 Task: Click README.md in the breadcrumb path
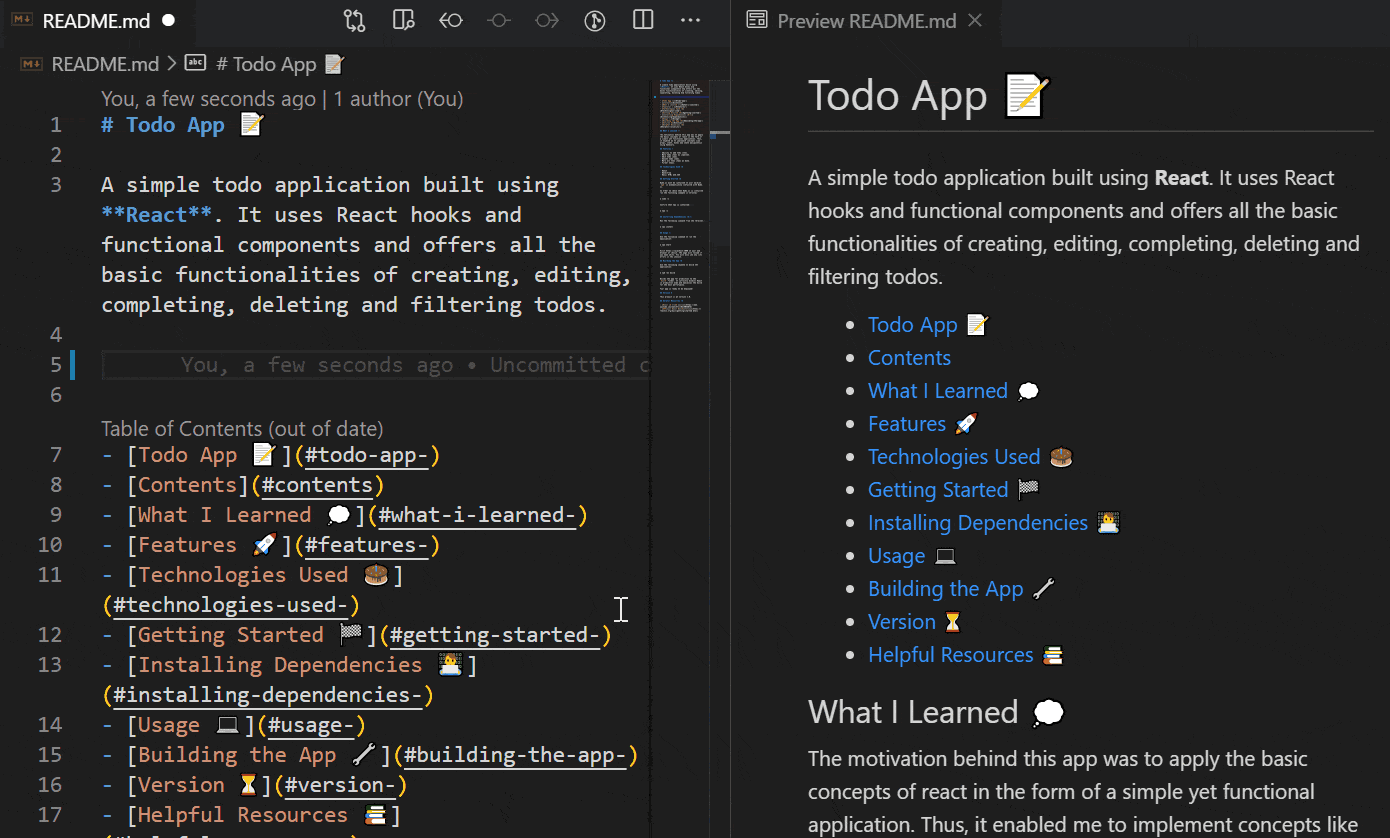tap(104, 64)
